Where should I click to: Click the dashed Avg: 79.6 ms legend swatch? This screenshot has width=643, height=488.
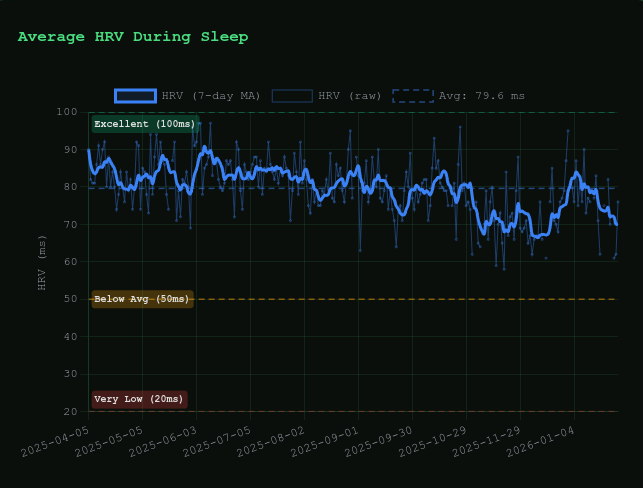[x=412, y=96]
